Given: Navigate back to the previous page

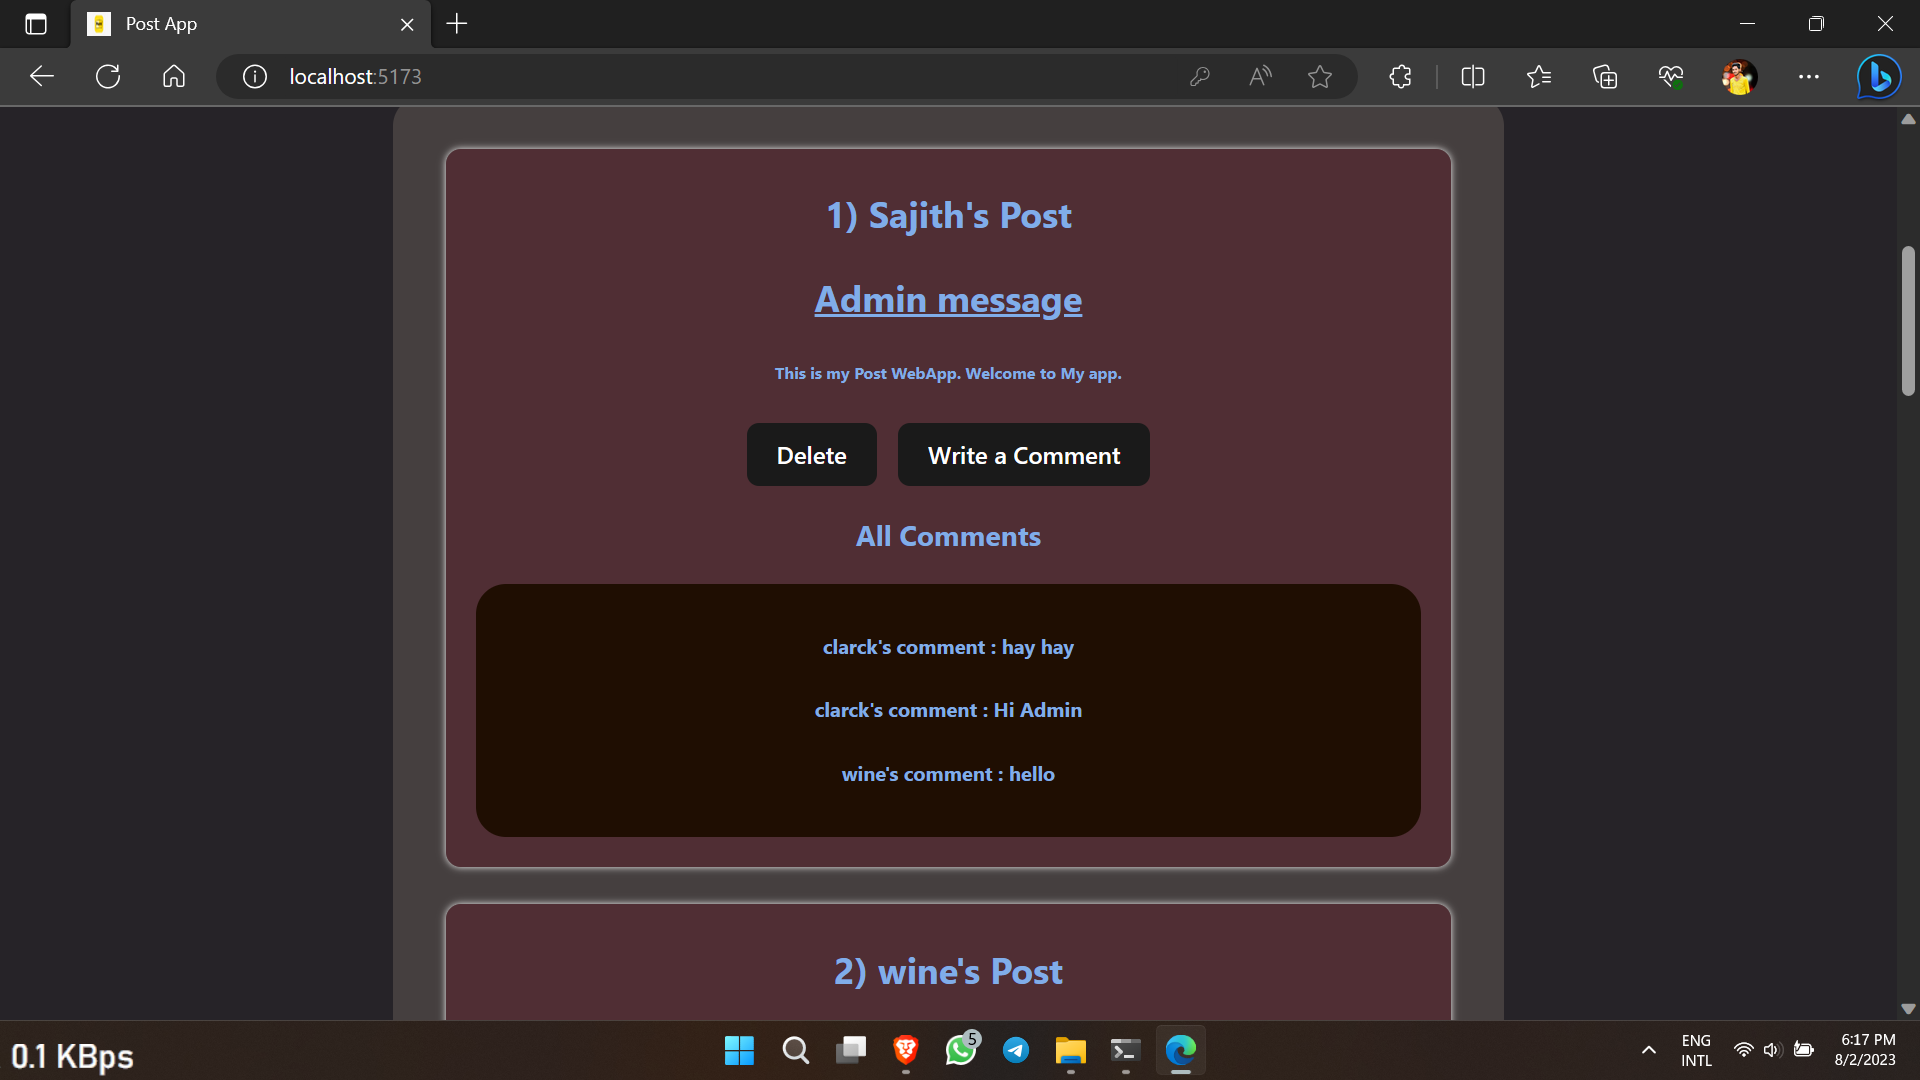Looking at the screenshot, I should point(40,76).
